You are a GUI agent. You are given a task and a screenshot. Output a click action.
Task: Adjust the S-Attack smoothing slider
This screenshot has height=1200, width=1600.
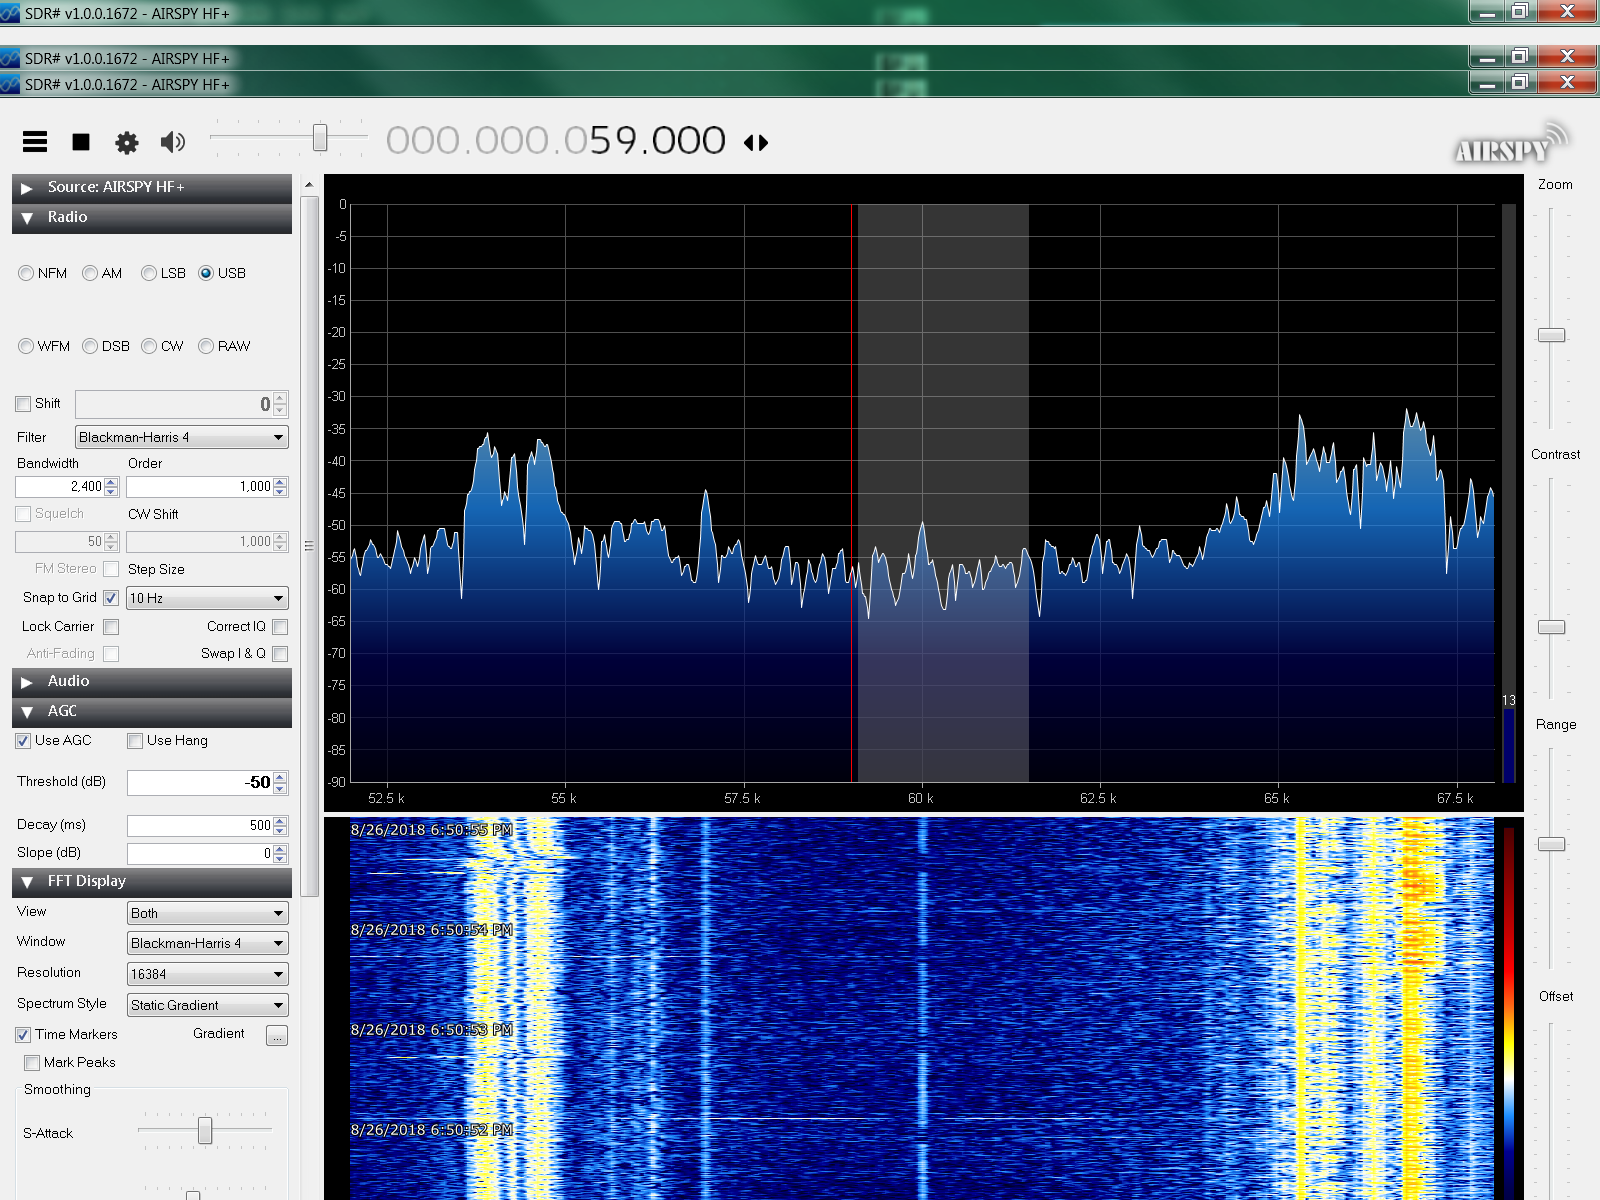[205, 1130]
